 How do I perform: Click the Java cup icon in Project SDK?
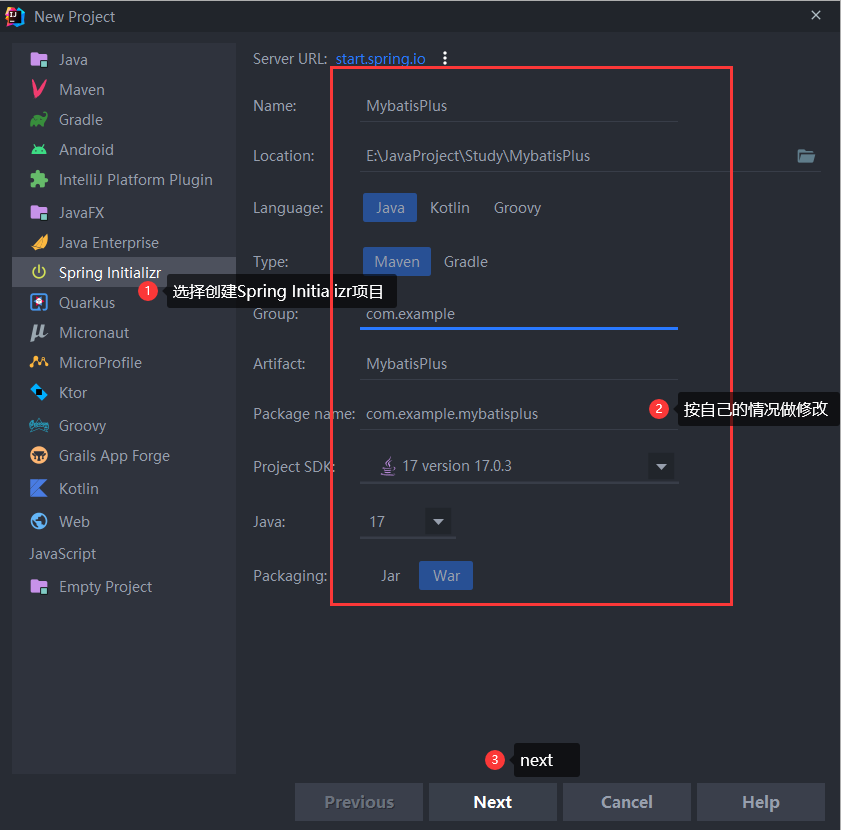pyautogui.click(x=388, y=466)
